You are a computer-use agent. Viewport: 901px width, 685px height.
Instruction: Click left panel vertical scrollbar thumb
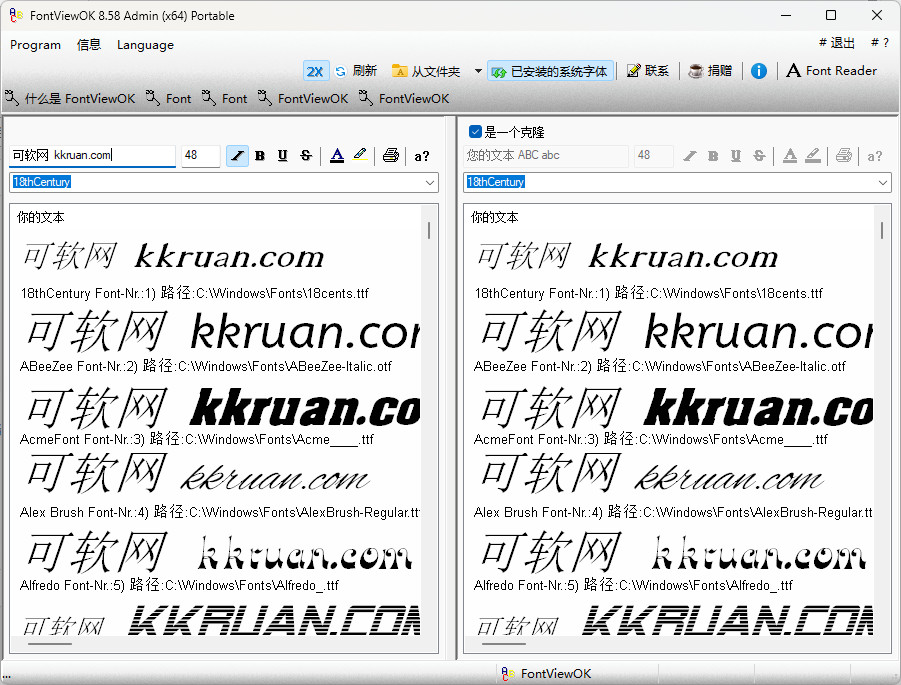pos(429,230)
